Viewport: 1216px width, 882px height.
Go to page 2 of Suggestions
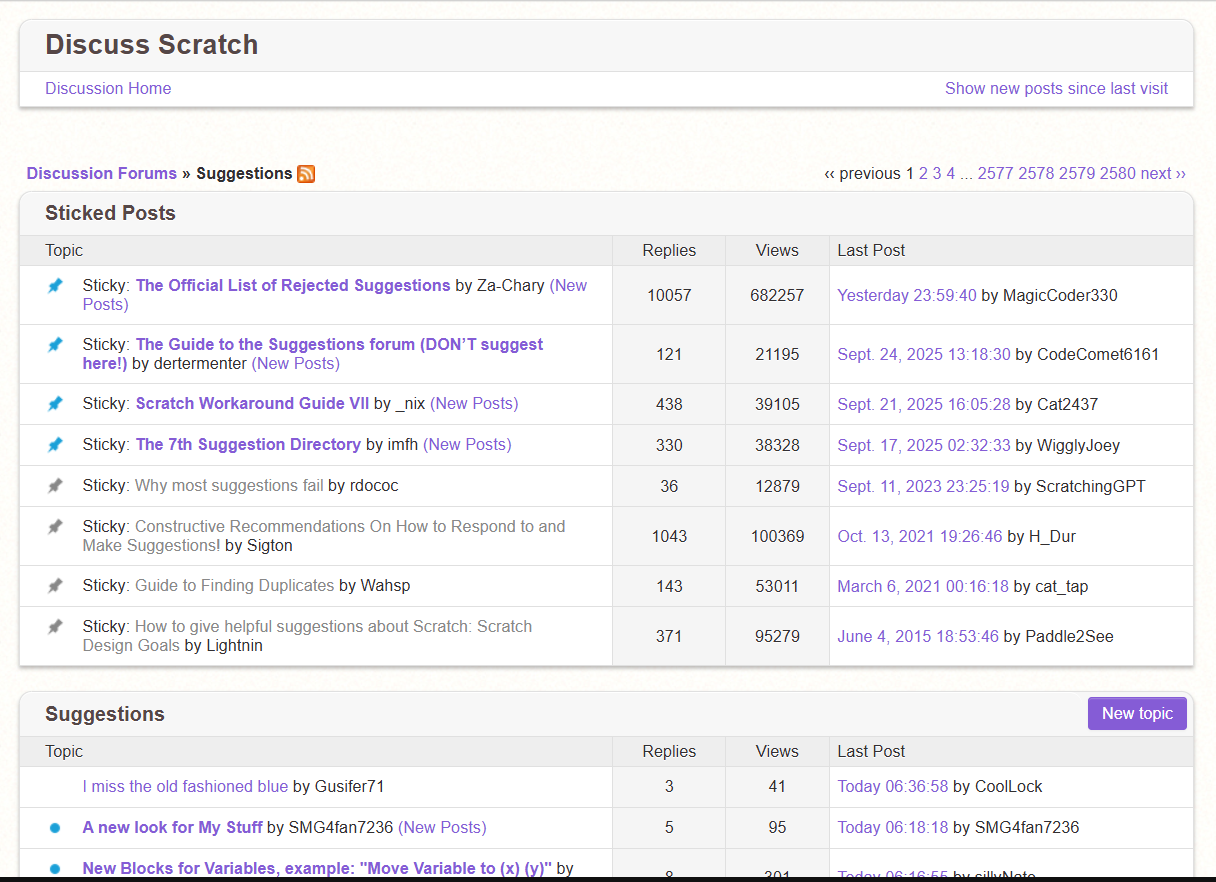(924, 173)
